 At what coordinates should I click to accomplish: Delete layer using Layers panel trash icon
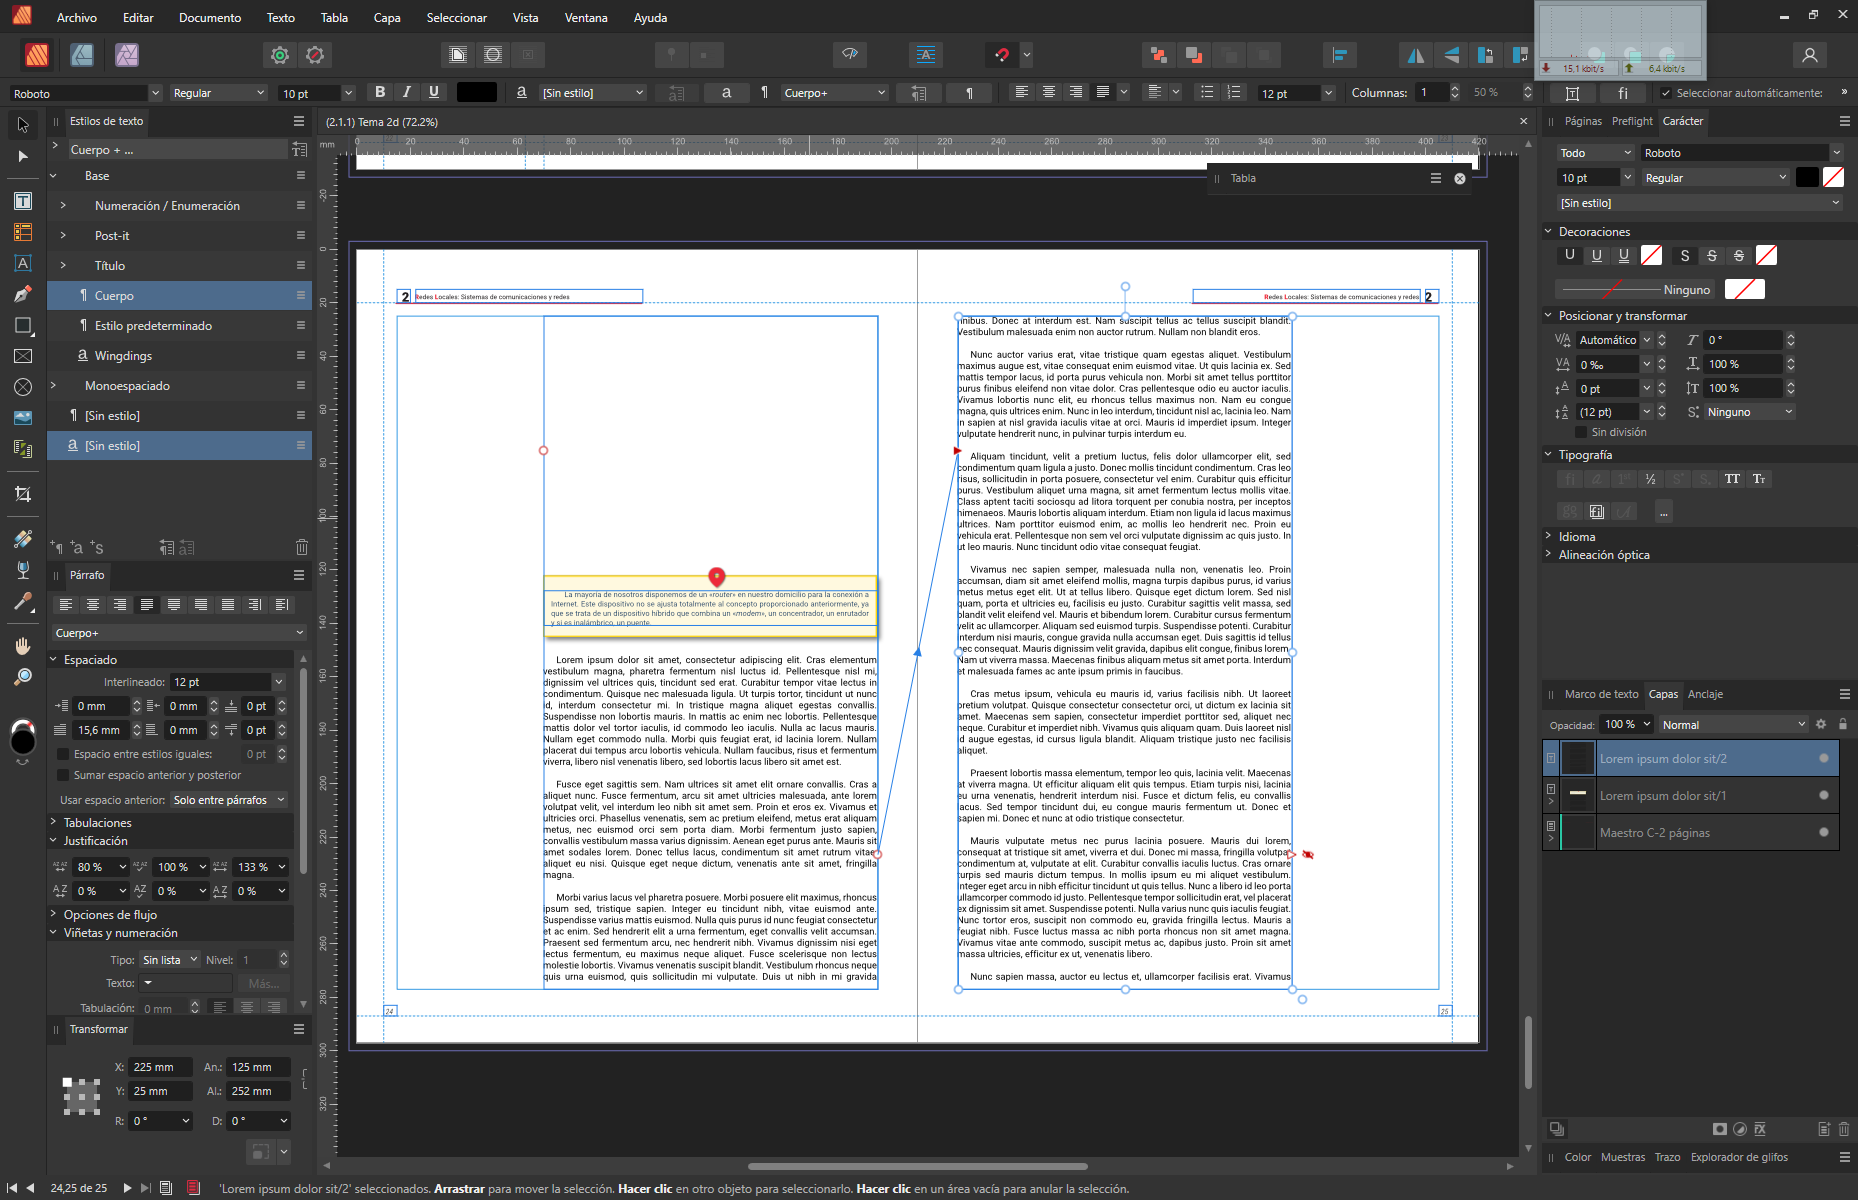(x=1844, y=1129)
